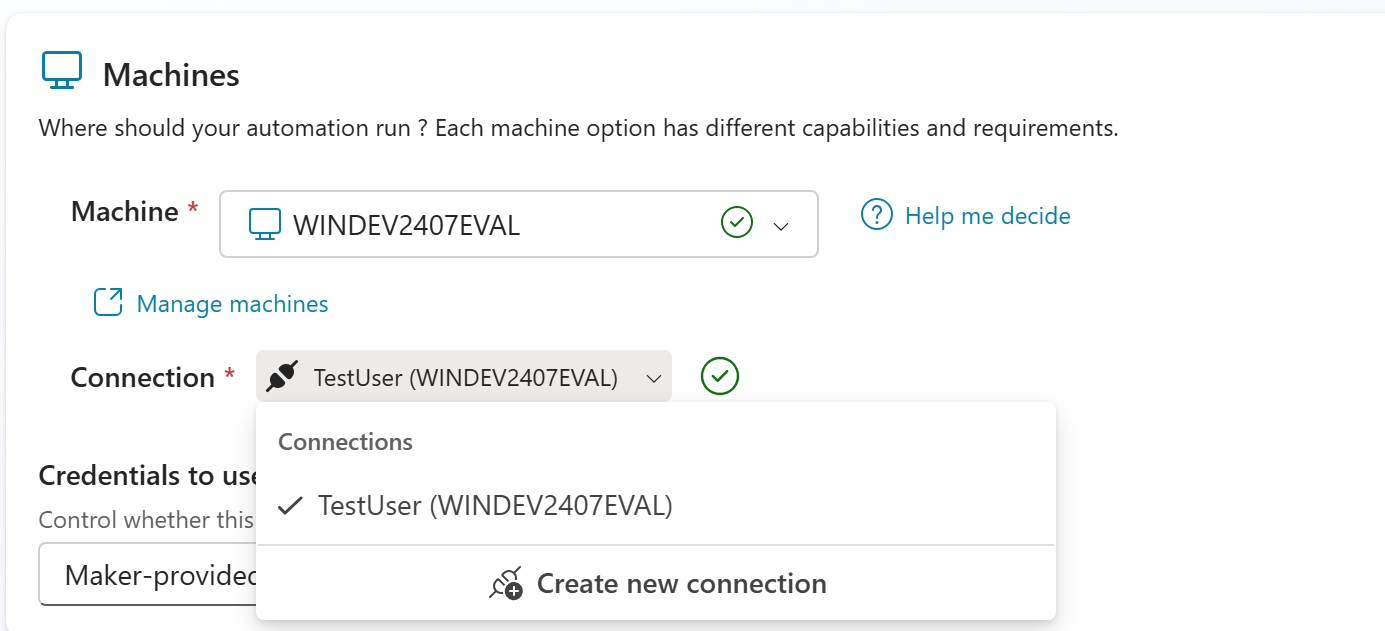Click the green validation check right of Connection
The height and width of the screenshot is (631, 1385).
720,377
